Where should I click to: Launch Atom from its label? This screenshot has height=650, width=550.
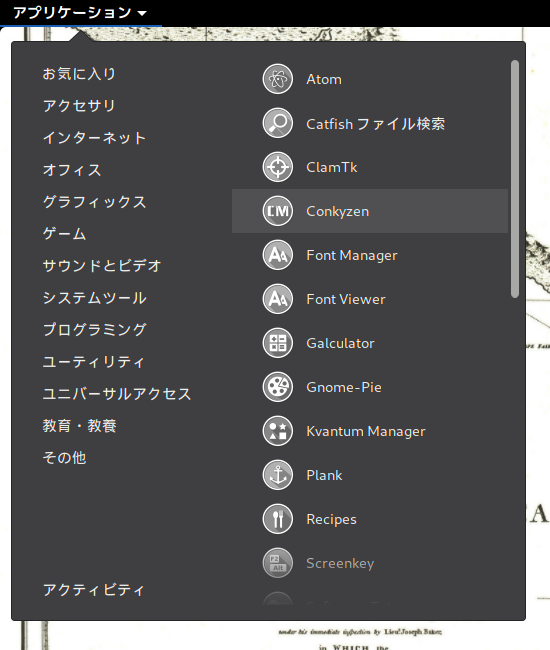tap(324, 79)
